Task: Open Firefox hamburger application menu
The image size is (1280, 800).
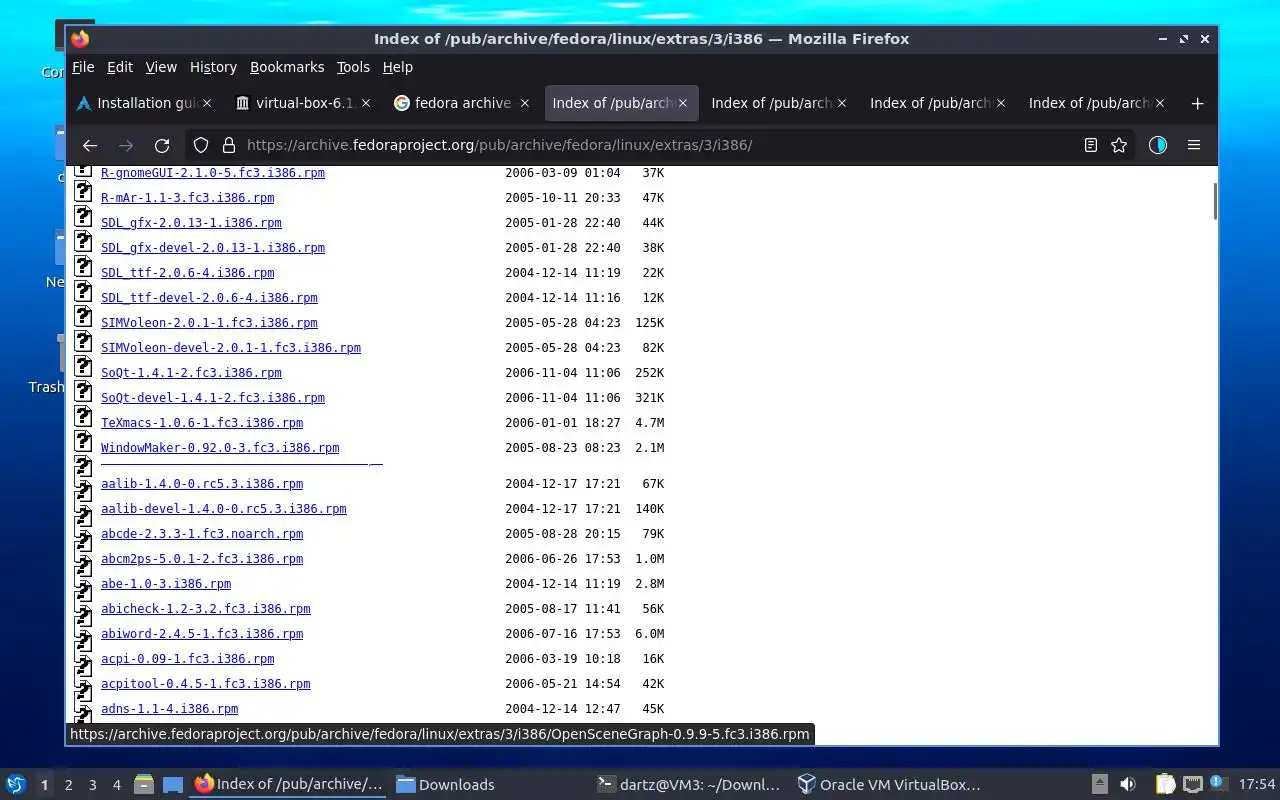Action: 1194,145
